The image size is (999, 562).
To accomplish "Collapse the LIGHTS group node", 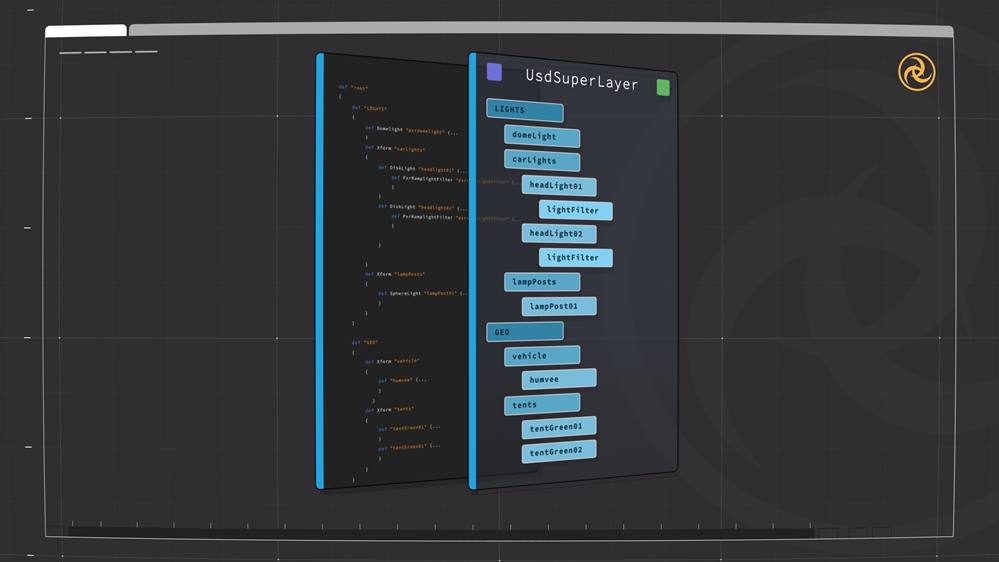I will (x=525, y=111).
